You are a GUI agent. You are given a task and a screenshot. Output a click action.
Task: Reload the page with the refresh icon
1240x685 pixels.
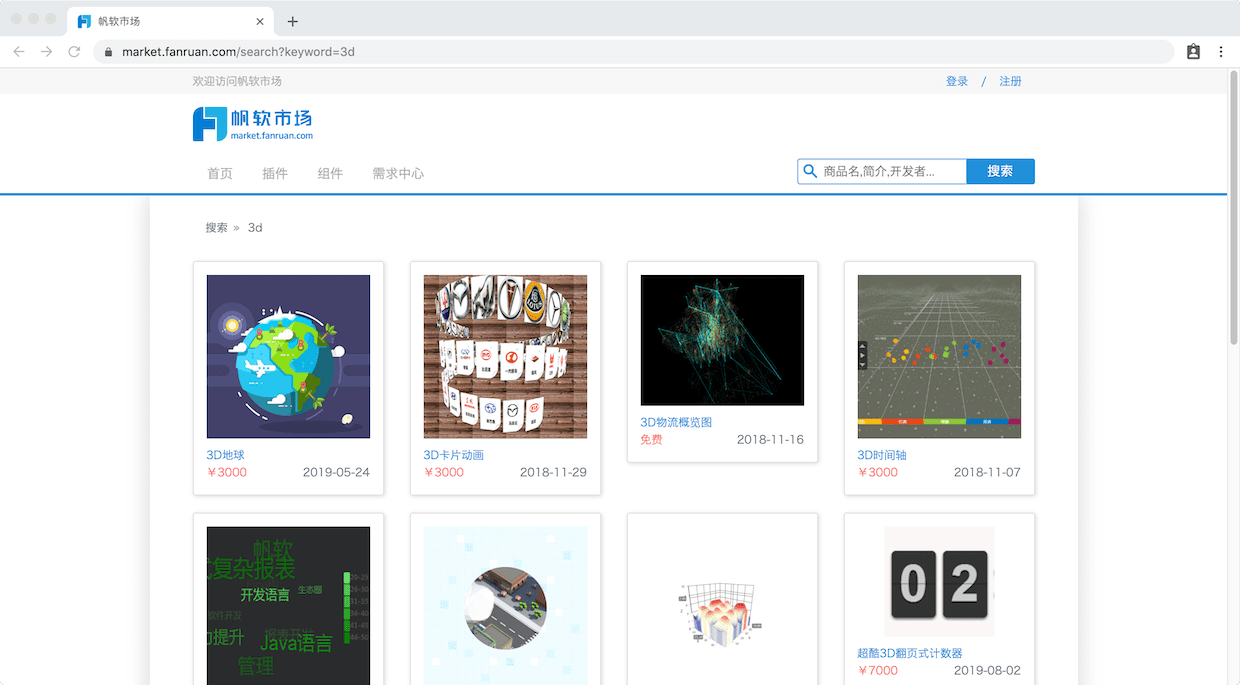(x=74, y=52)
